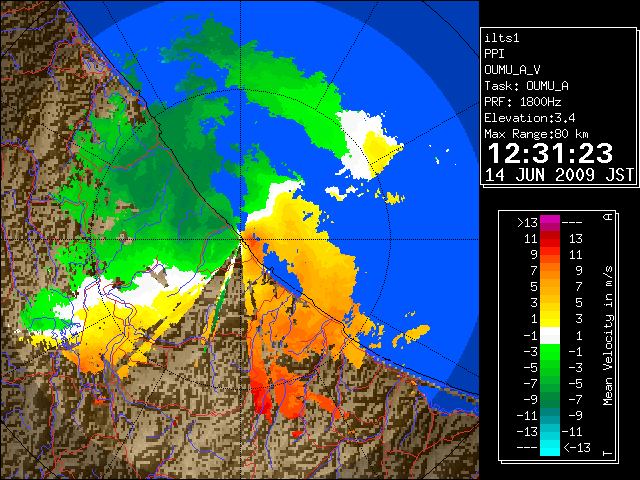
Task: Click the 'OUMU_A_V' product name
Action: click(512, 70)
